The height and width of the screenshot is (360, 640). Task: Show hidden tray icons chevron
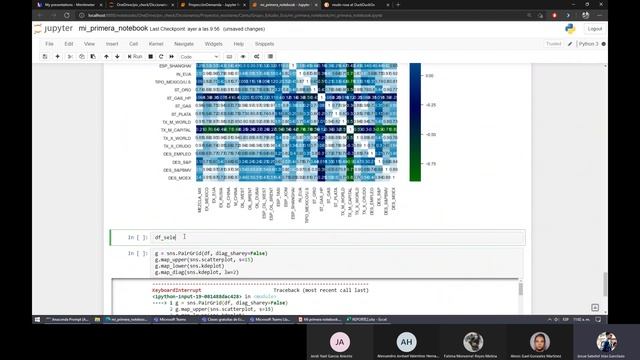click(549, 320)
